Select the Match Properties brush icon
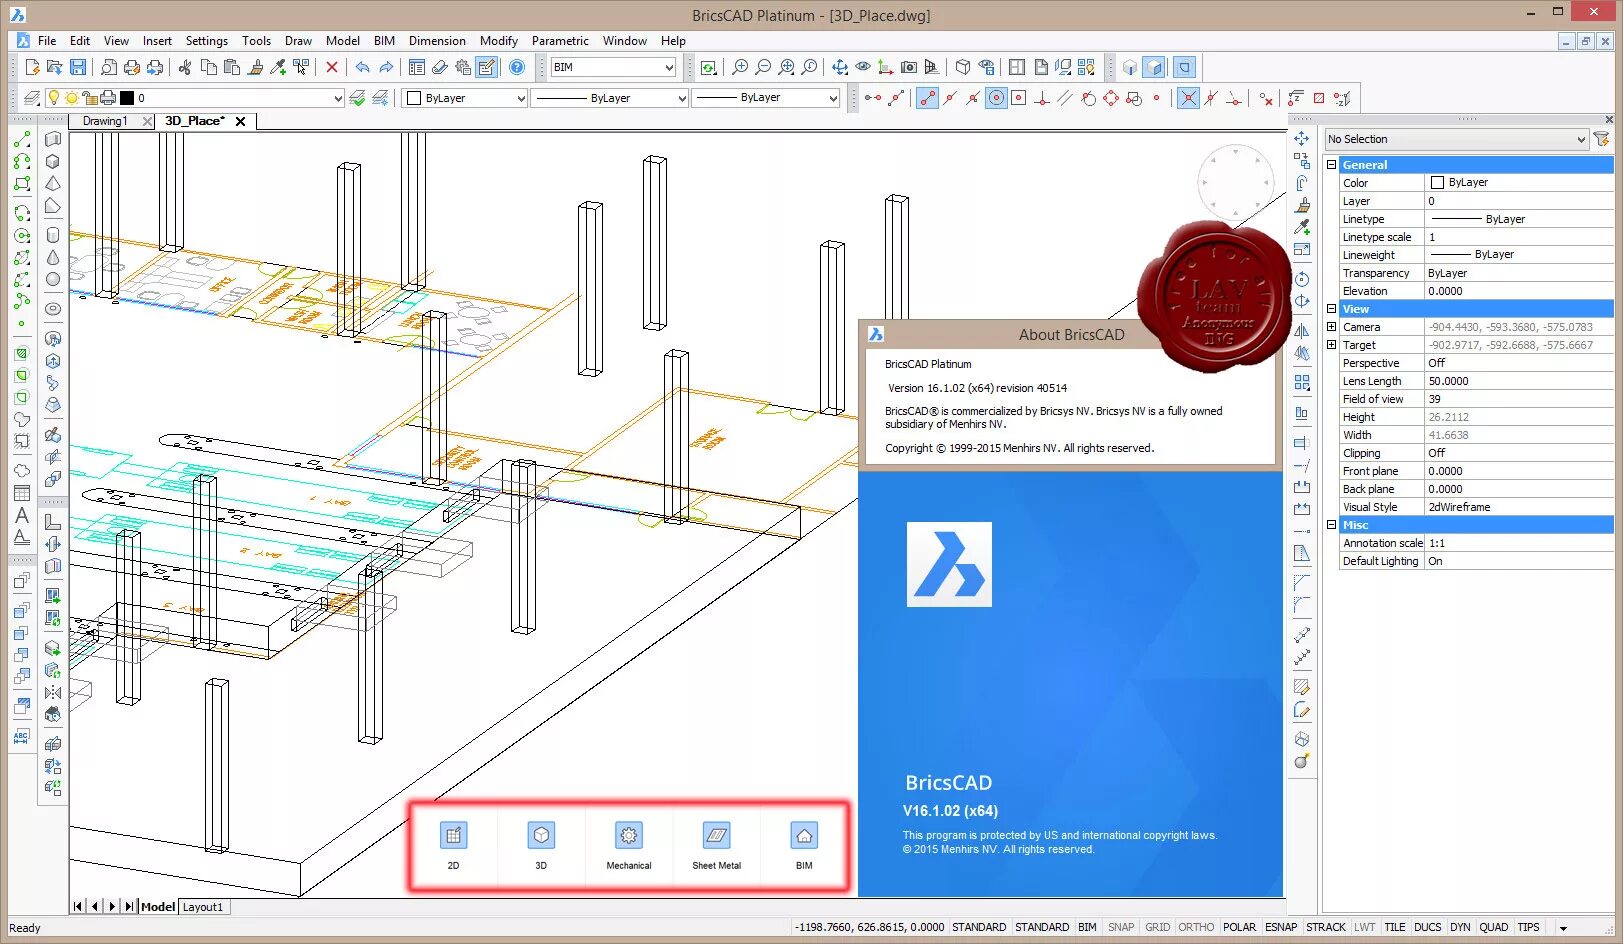1623x944 pixels. (x=255, y=67)
